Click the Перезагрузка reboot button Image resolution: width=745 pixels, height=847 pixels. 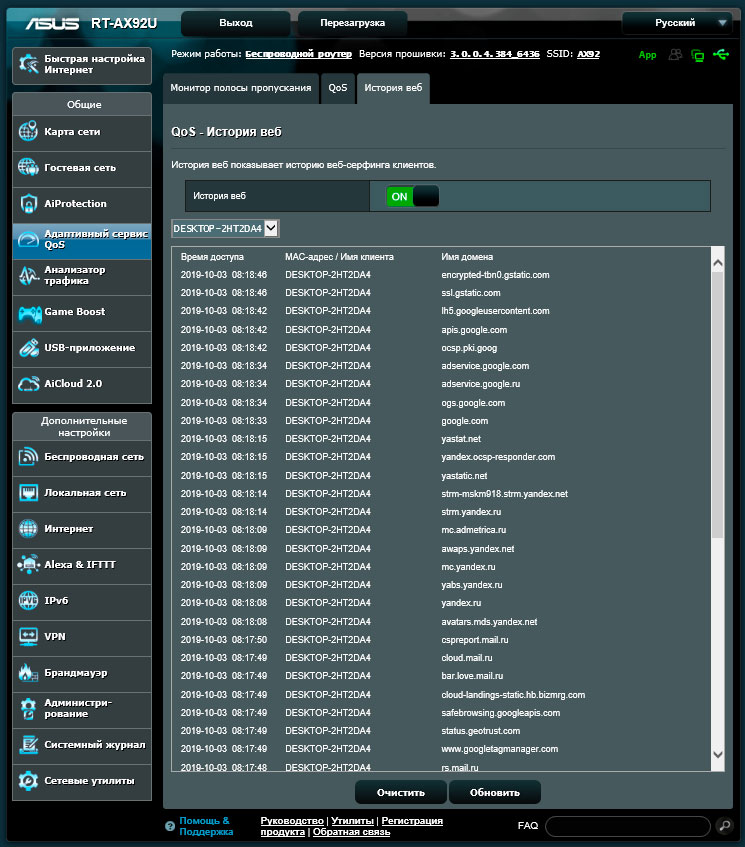point(352,23)
